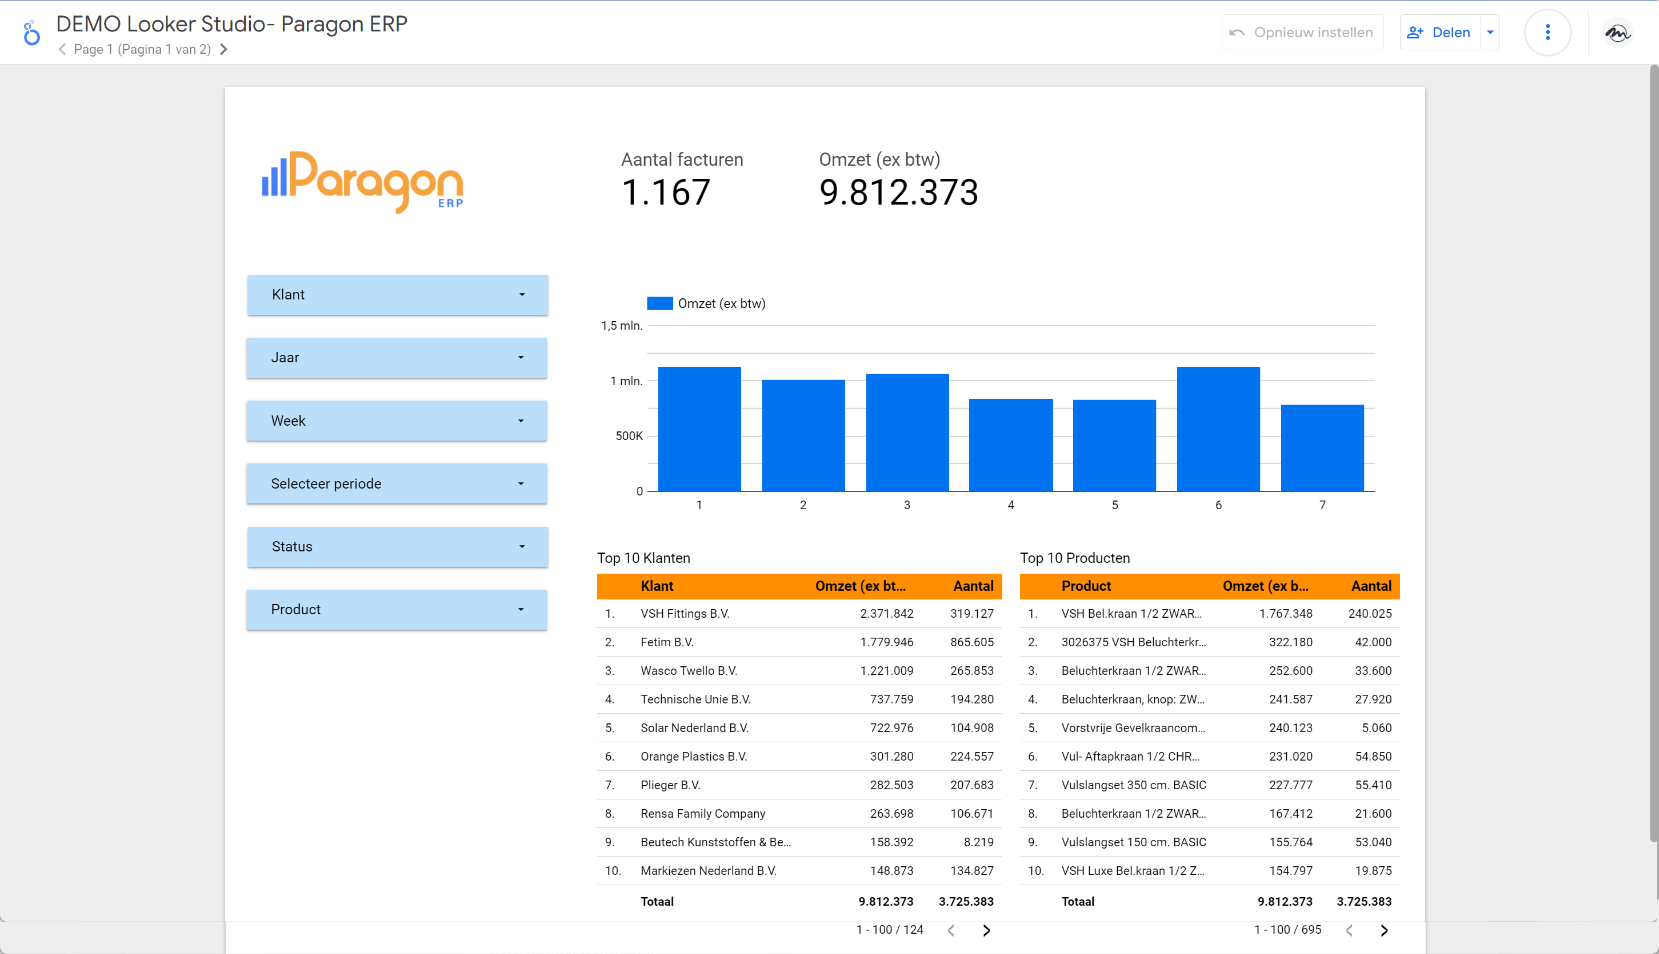Click the Looker Studio logo icon

(x=32, y=33)
